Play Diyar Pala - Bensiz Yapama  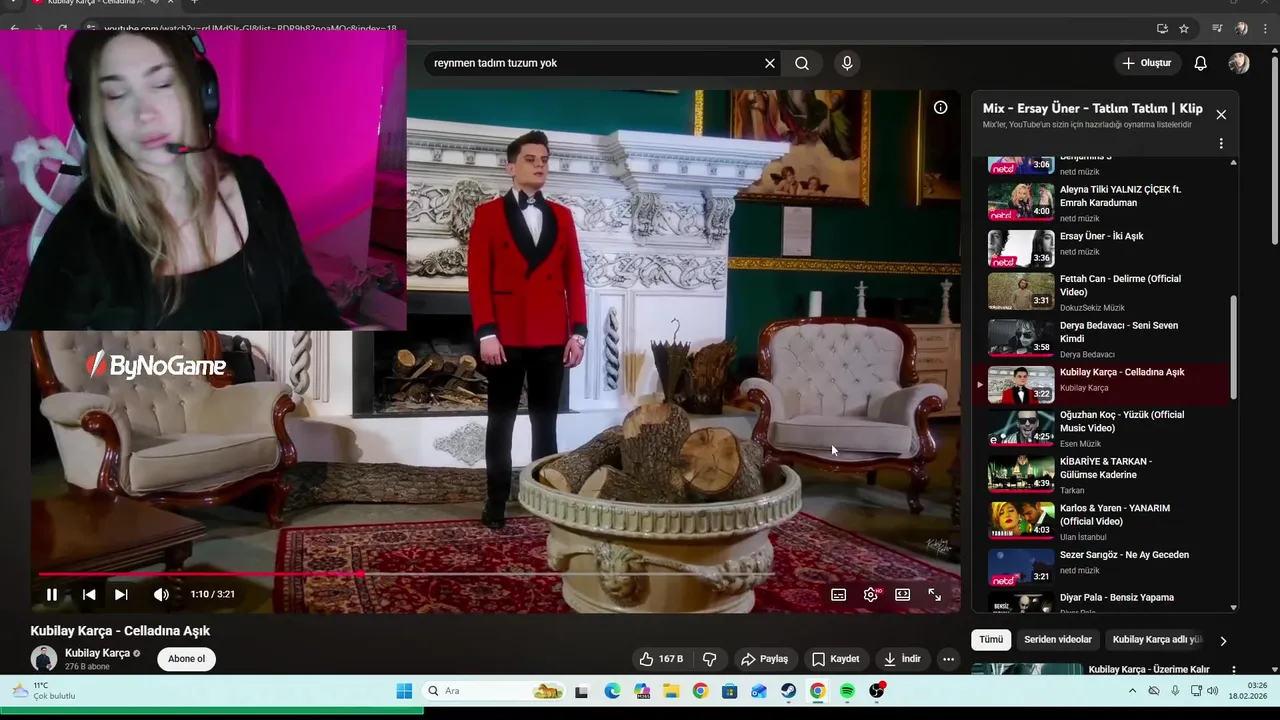click(1100, 602)
